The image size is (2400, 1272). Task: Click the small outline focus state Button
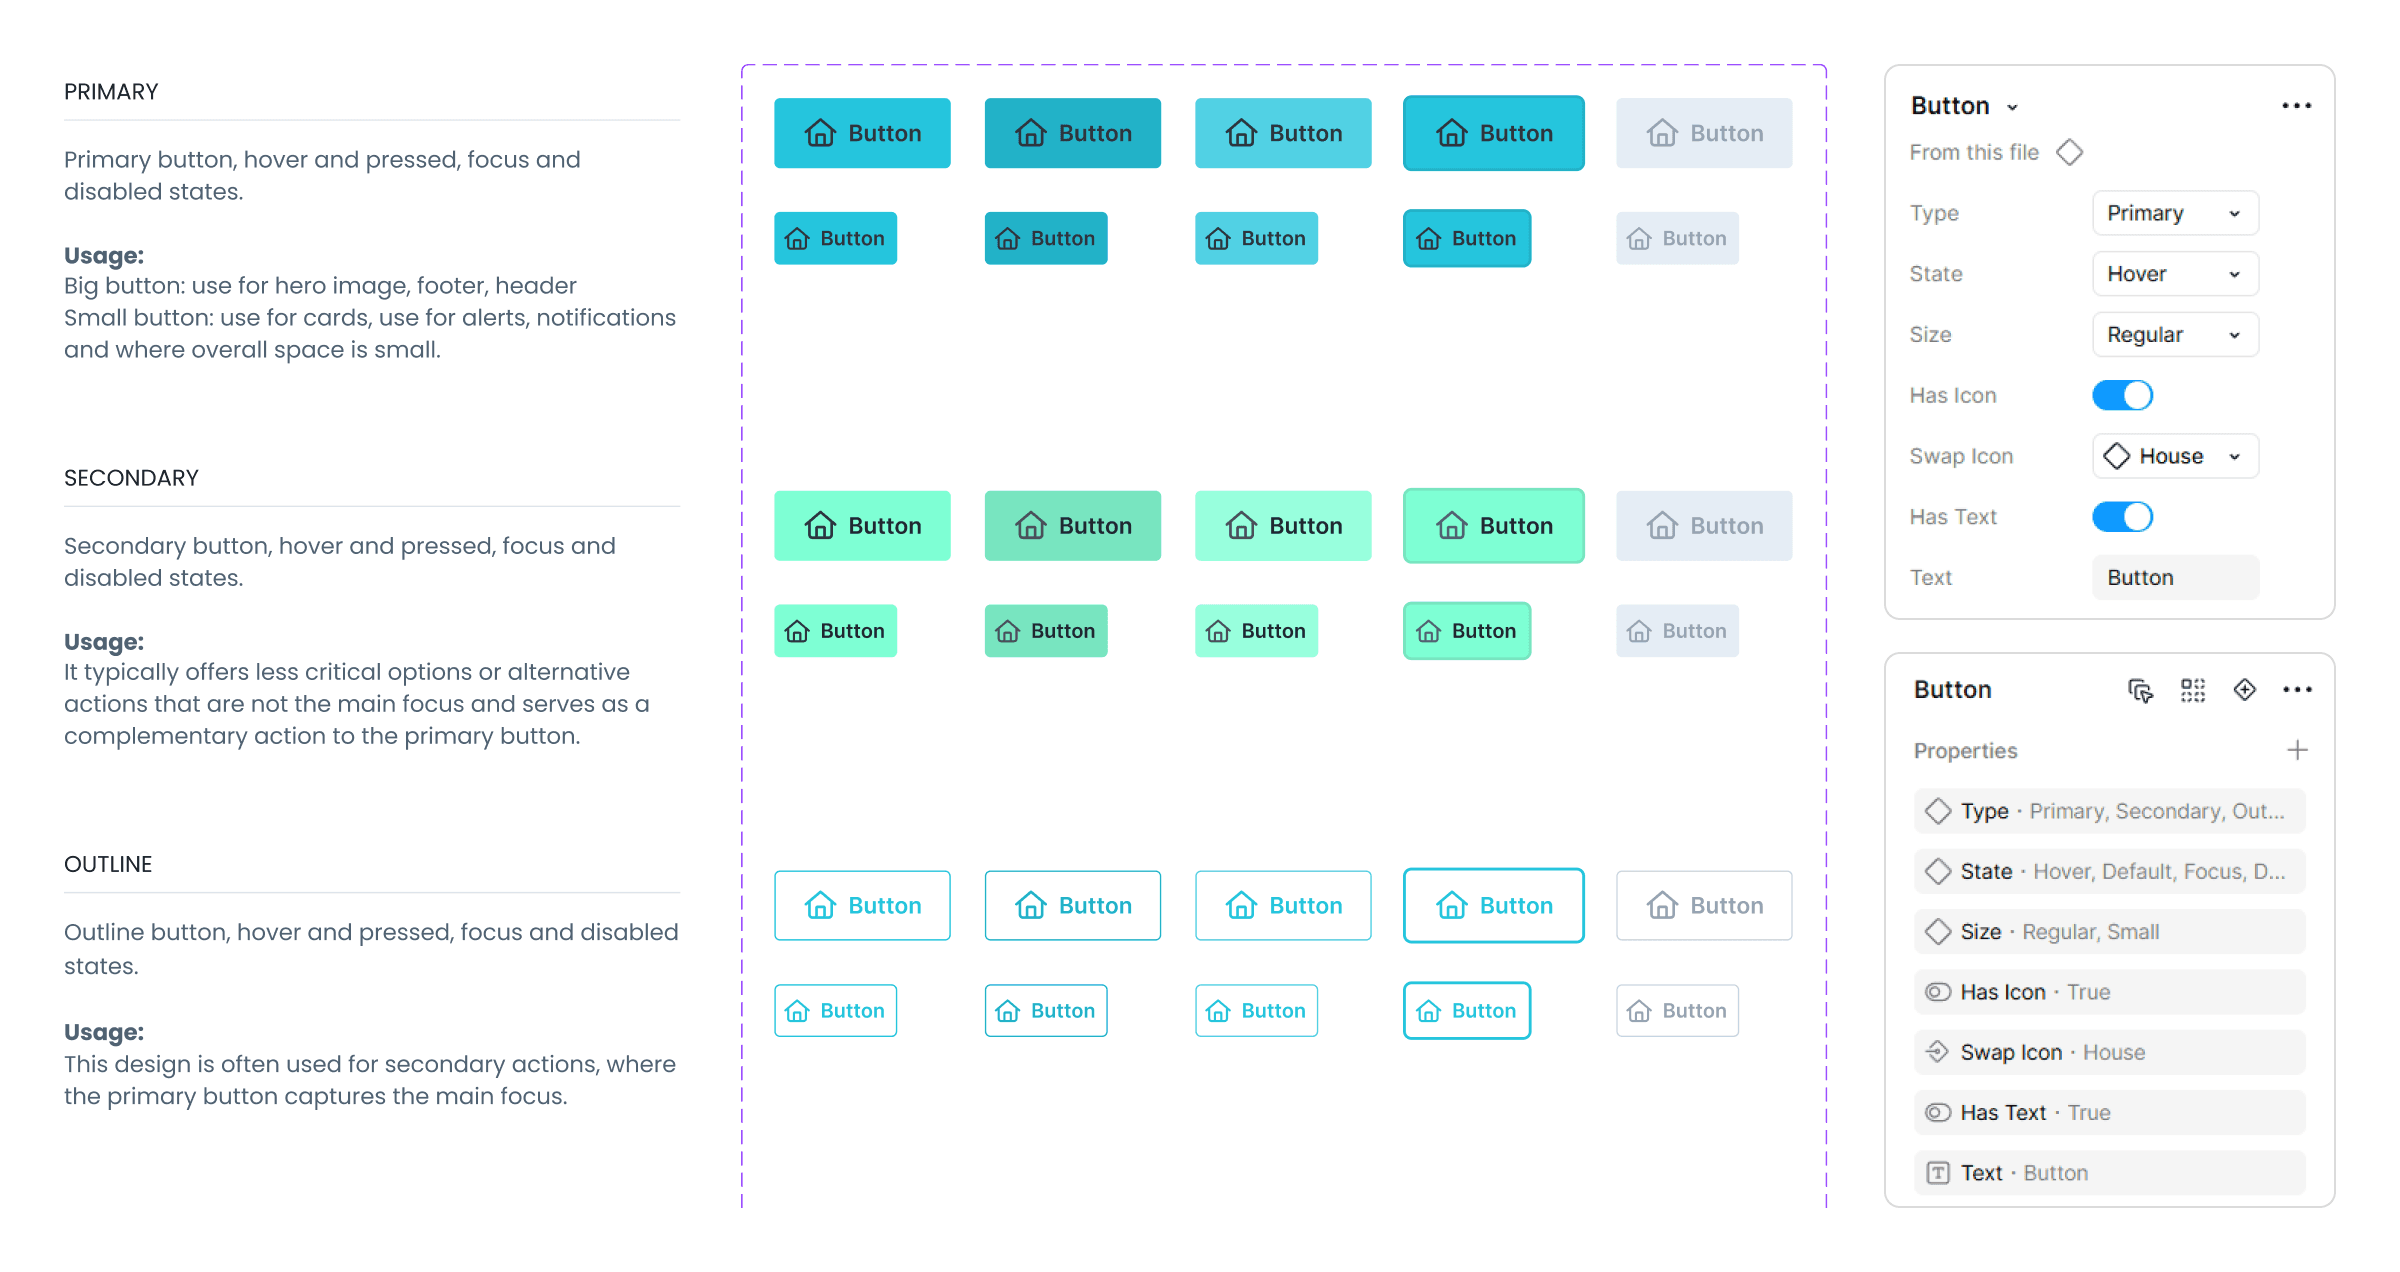[x=1466, y=1011]
